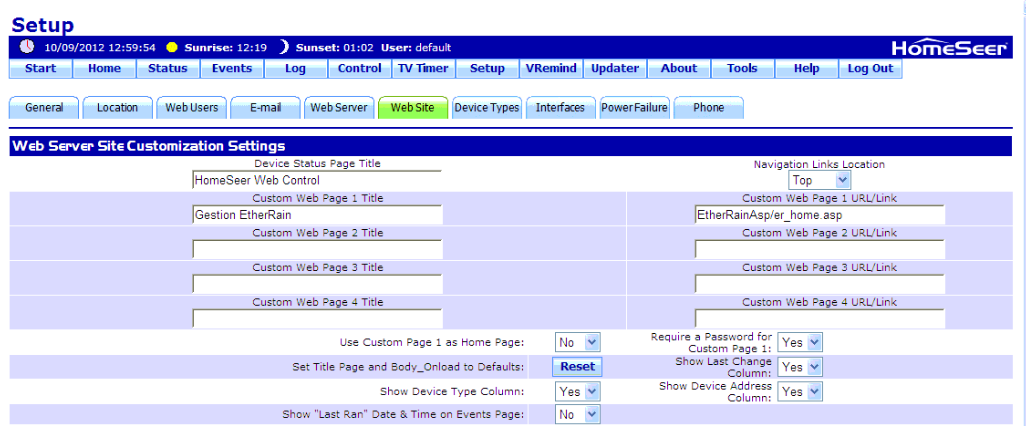This screenshot has height=426, width=1026.
Task: Switch to the Location tab
Action: click(x=118, y=108)
